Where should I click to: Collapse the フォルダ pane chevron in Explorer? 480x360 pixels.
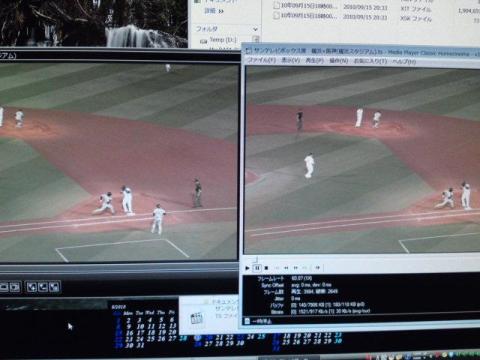(255, 29)
